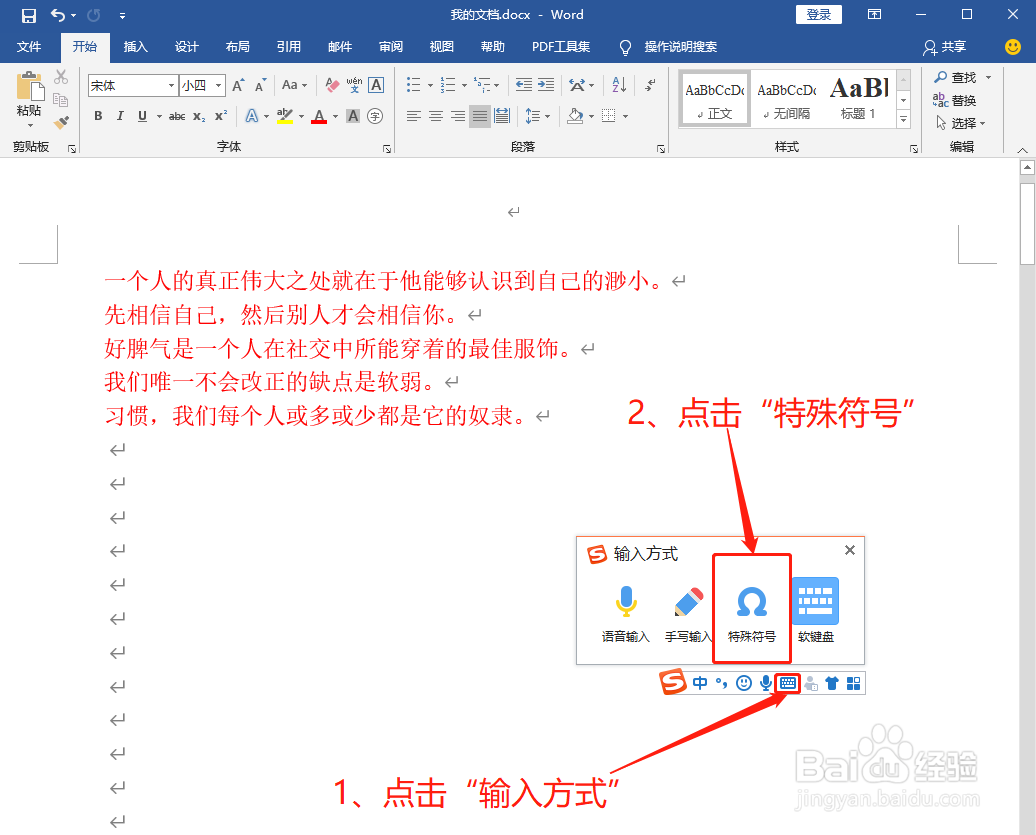Screen dimensions: 1036x835
Task: Click the Sogou skin T-shirt icon
Action: click(x=832, y=683)
